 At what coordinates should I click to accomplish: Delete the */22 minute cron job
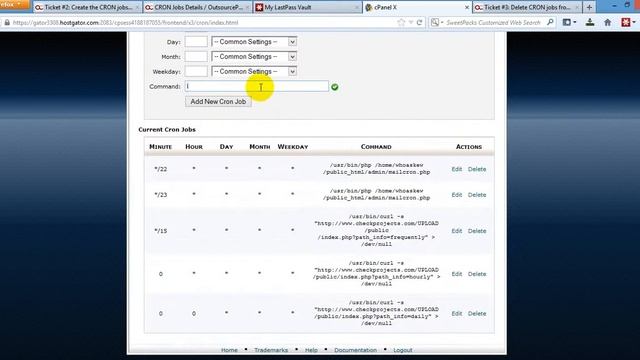point(477,169)
